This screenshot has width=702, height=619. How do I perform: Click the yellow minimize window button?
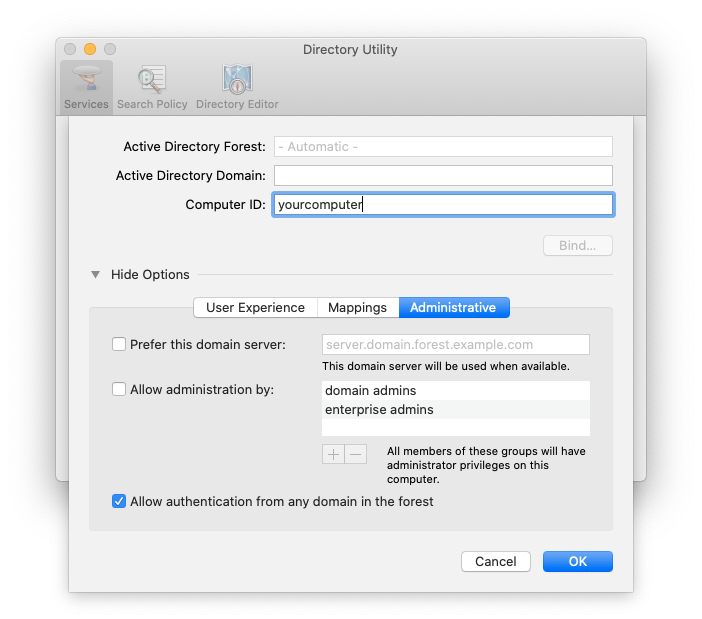pyautogui.click(x=90, y=49)
